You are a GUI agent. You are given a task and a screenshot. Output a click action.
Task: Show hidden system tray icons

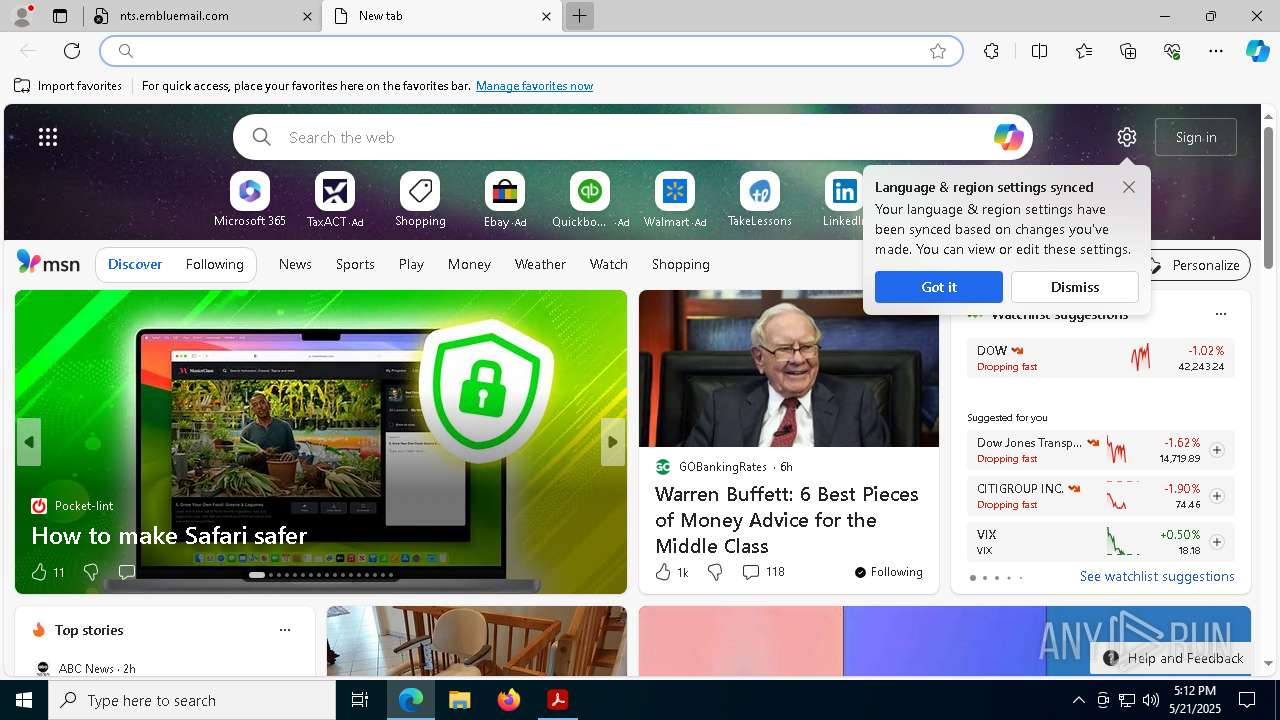(x=1078, y=700)
